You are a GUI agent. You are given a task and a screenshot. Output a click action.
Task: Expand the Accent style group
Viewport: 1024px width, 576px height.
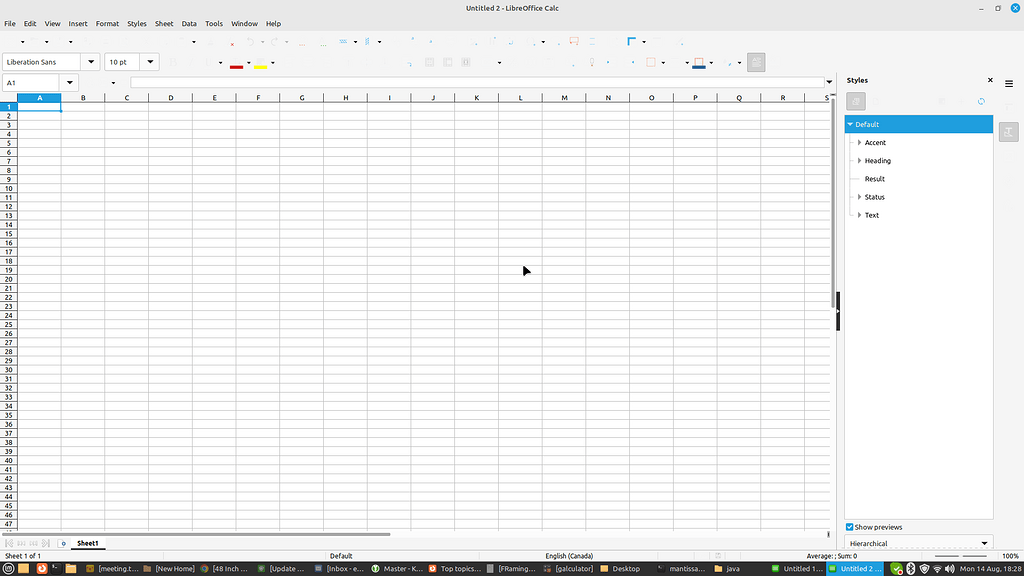coord(859,143)
